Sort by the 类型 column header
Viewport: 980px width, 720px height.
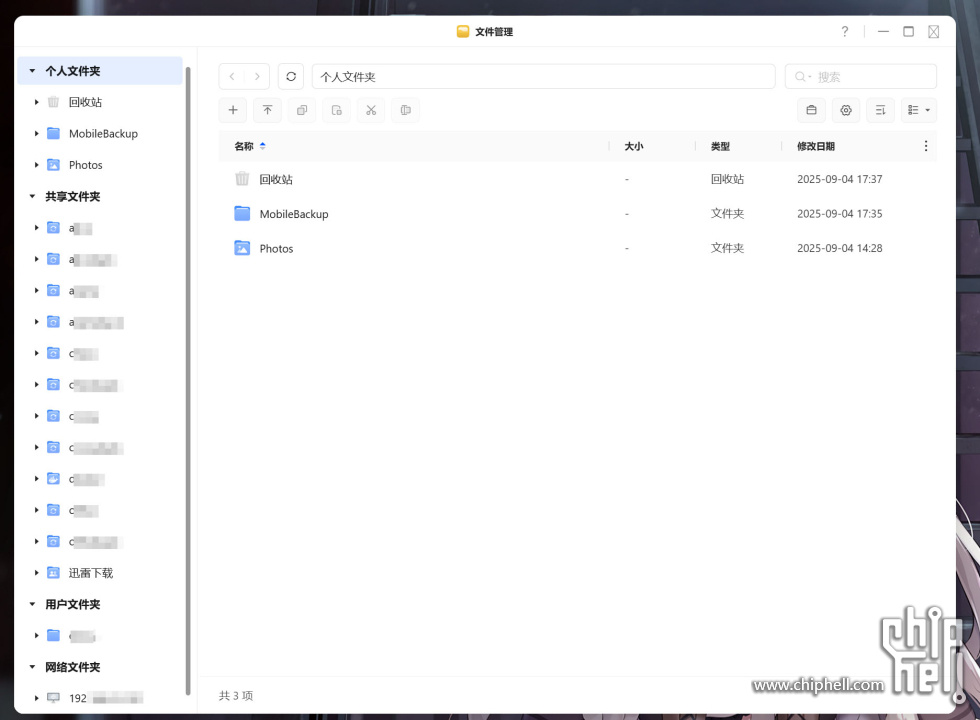click(720, 146)
